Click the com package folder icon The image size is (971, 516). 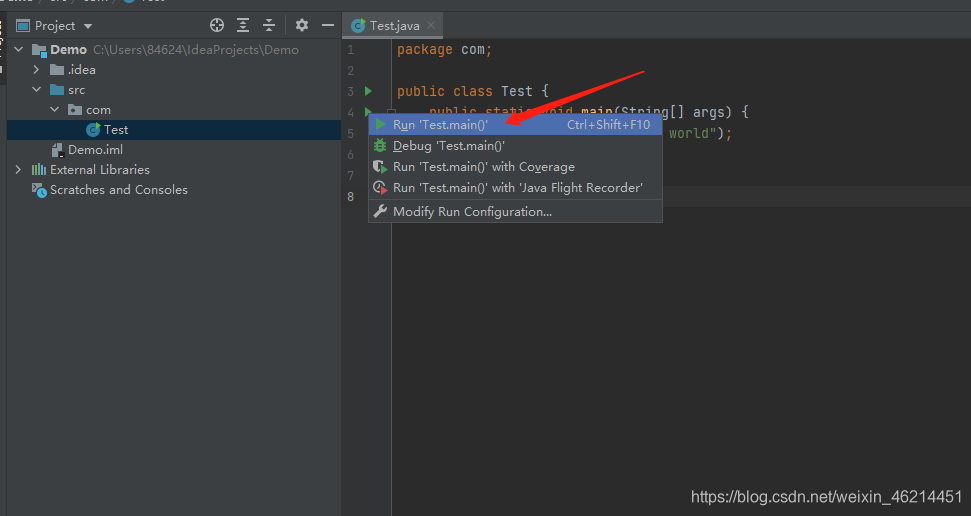coord(75,110)
